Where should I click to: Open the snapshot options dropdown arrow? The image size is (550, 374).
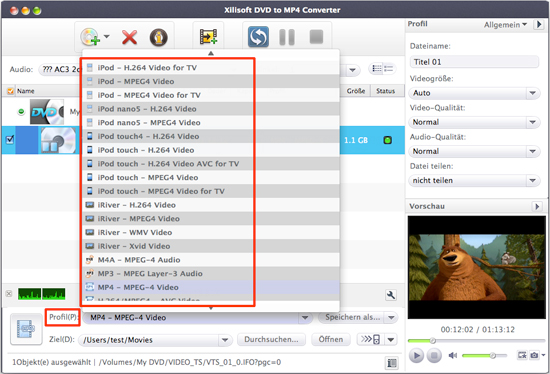pos(543,355)
